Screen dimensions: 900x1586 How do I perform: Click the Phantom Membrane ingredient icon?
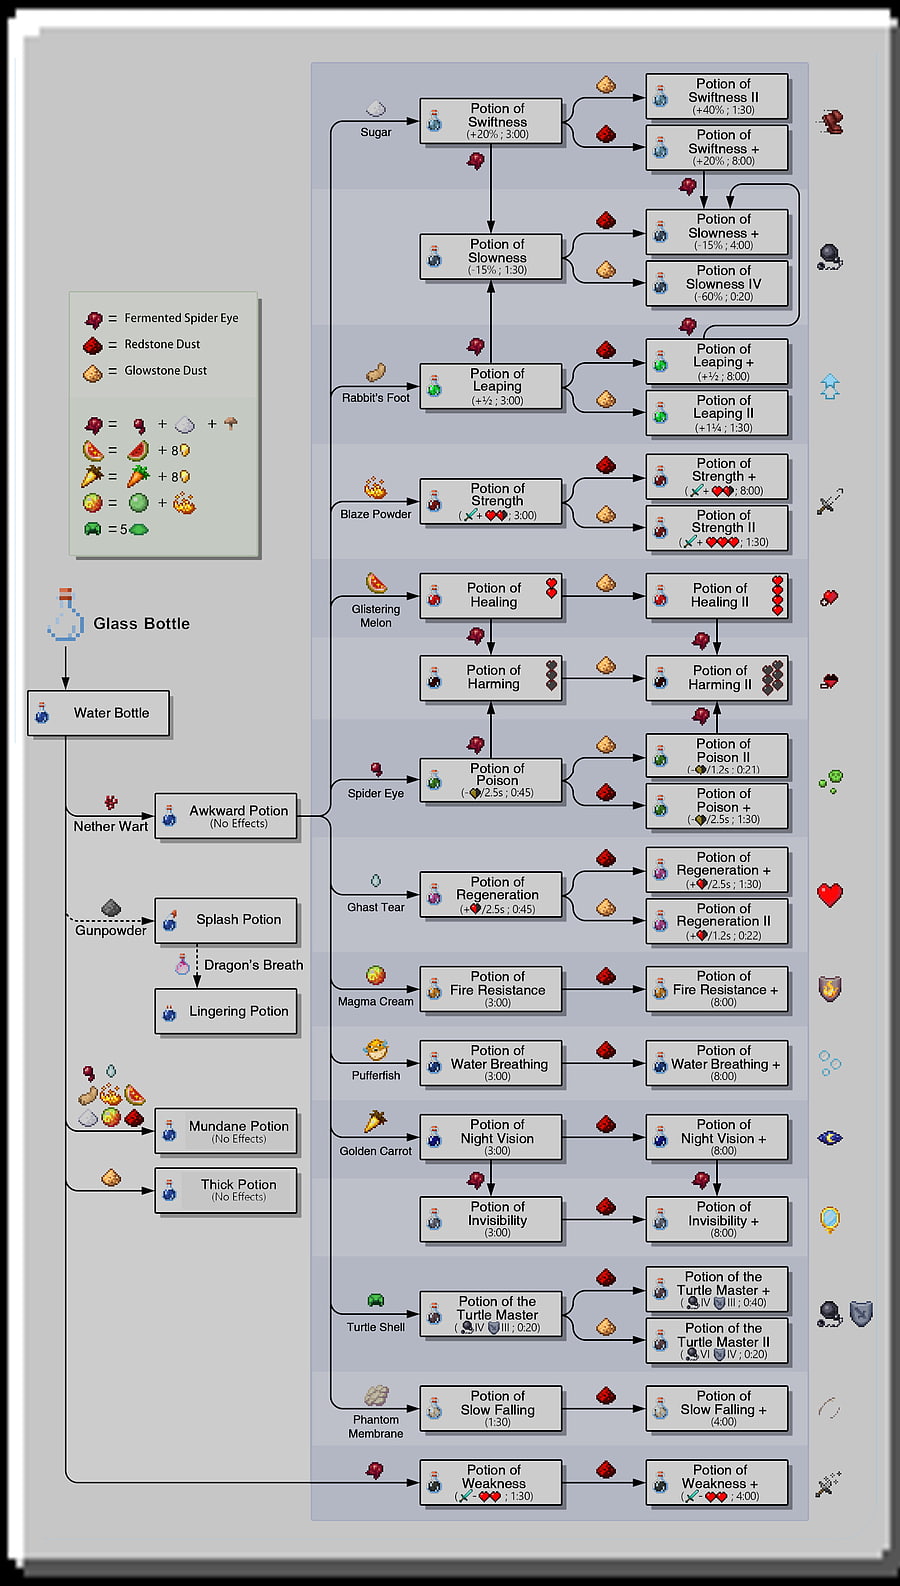376,1396
